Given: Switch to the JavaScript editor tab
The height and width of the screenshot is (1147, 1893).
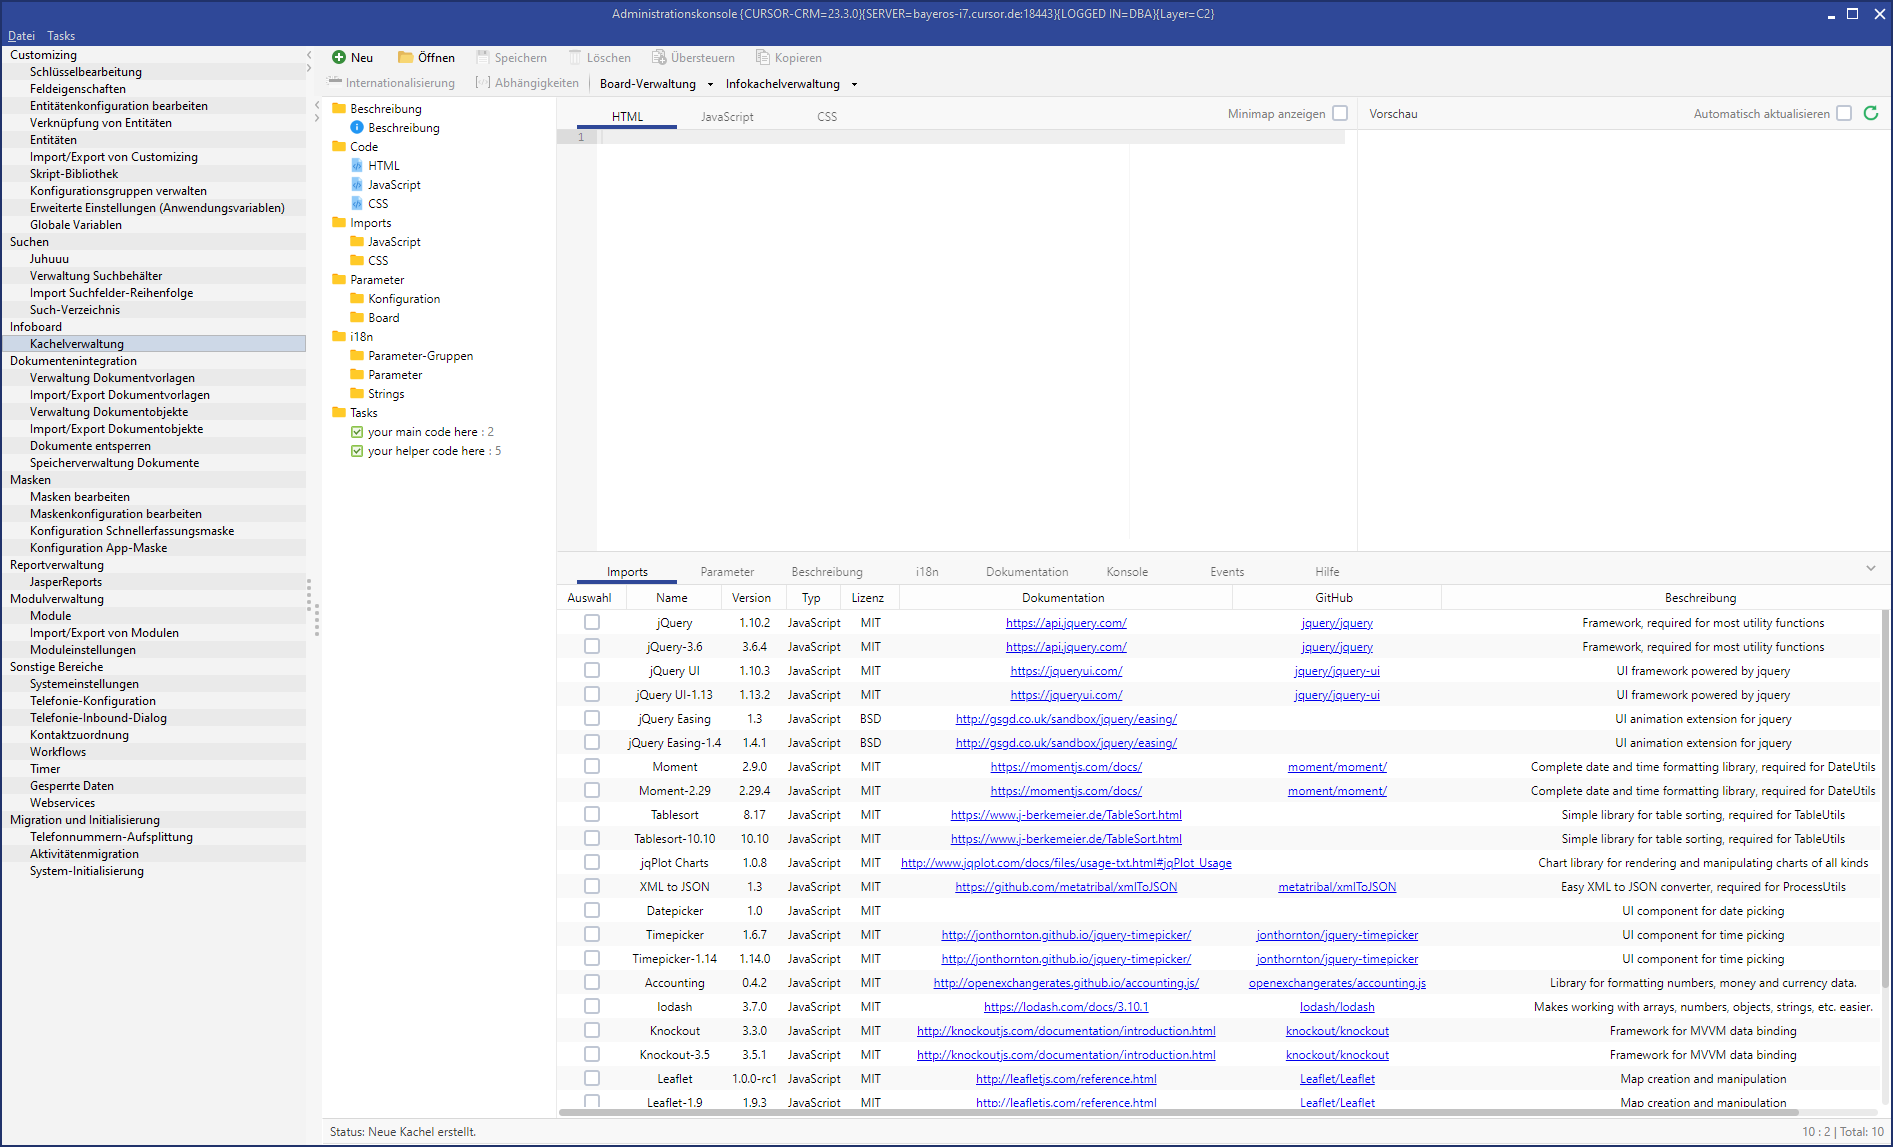Looking at the screenshot, I should 727,117.
